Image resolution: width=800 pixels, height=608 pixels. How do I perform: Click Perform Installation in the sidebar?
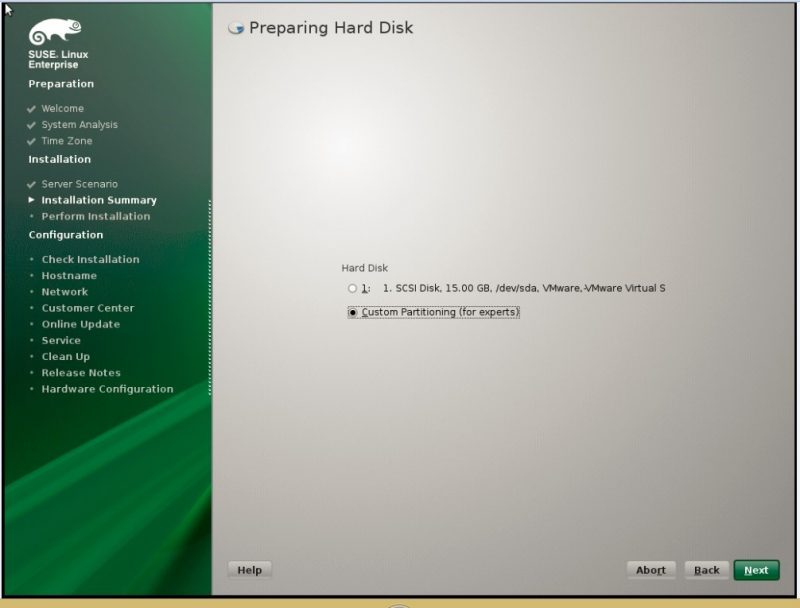[95, 216]
